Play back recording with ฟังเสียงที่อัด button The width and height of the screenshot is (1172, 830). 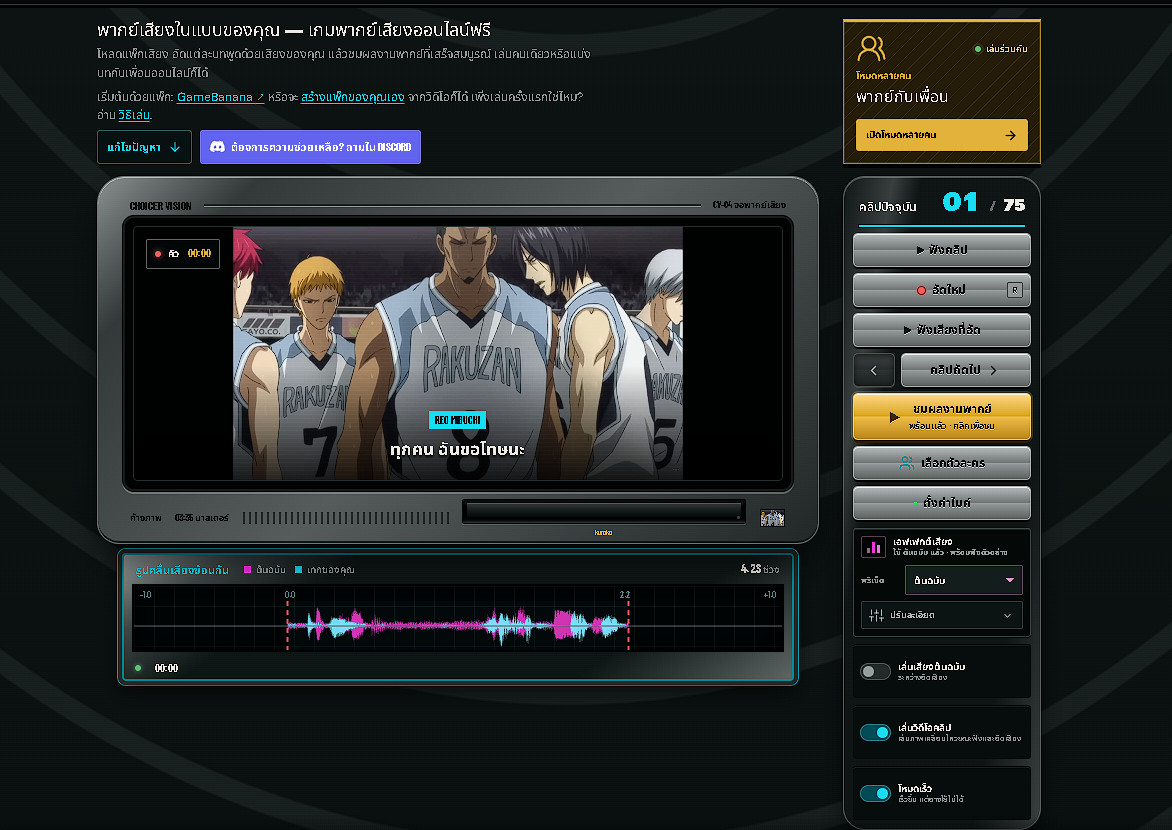(x=941, y=330)
